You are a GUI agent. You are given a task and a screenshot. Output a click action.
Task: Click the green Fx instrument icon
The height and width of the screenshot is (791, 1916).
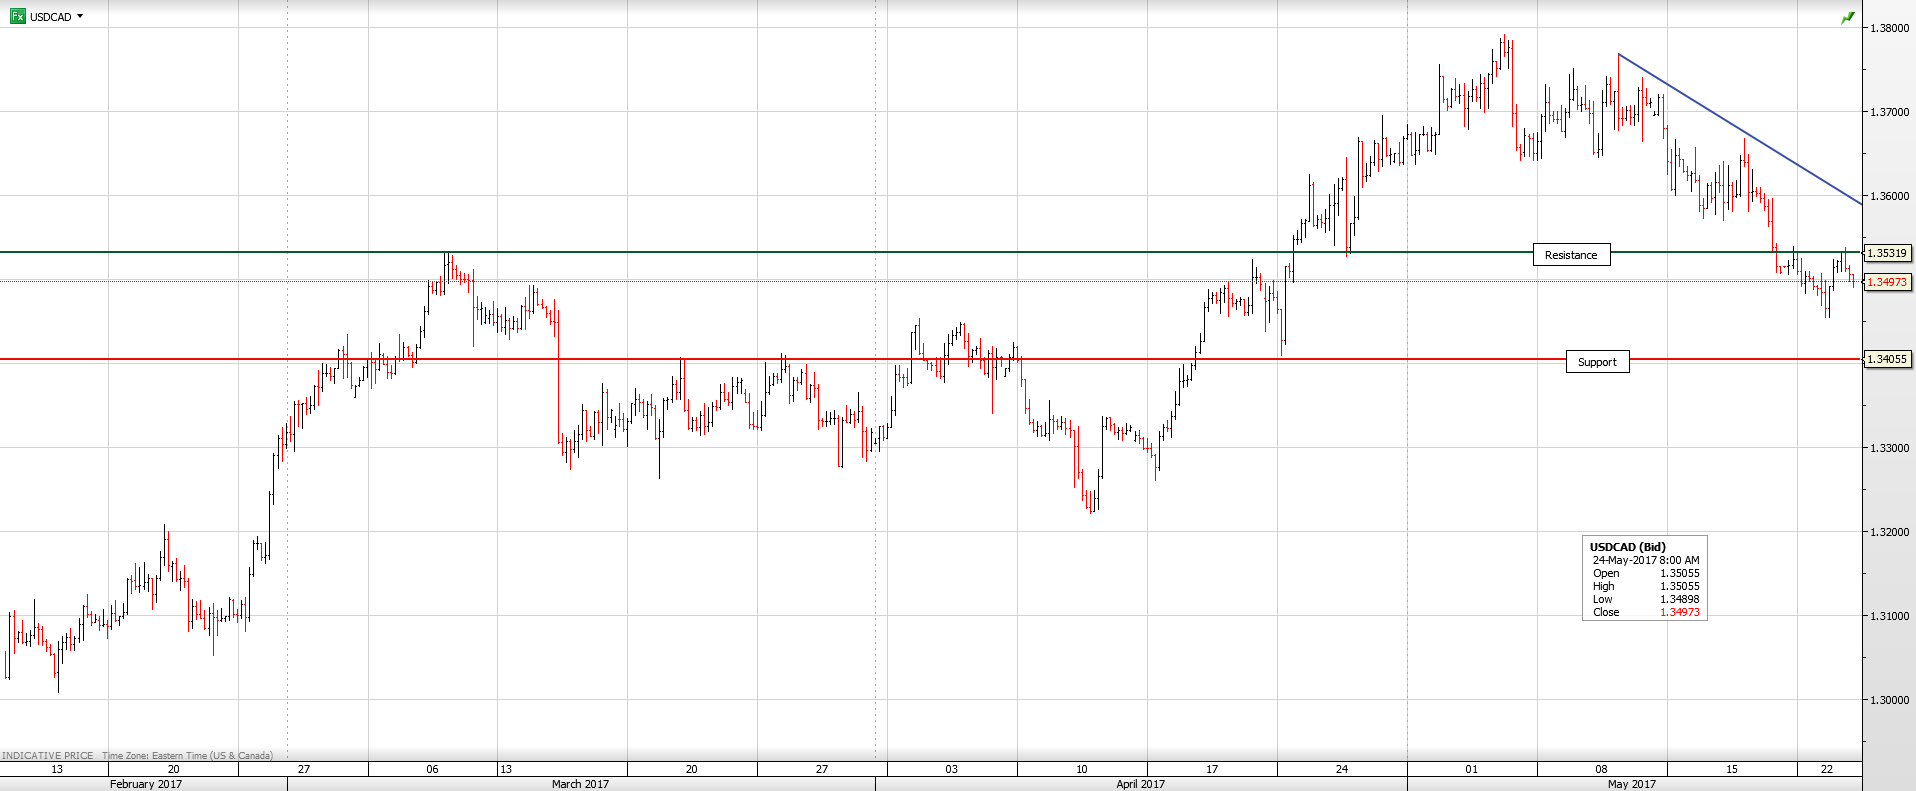[17, 16]
